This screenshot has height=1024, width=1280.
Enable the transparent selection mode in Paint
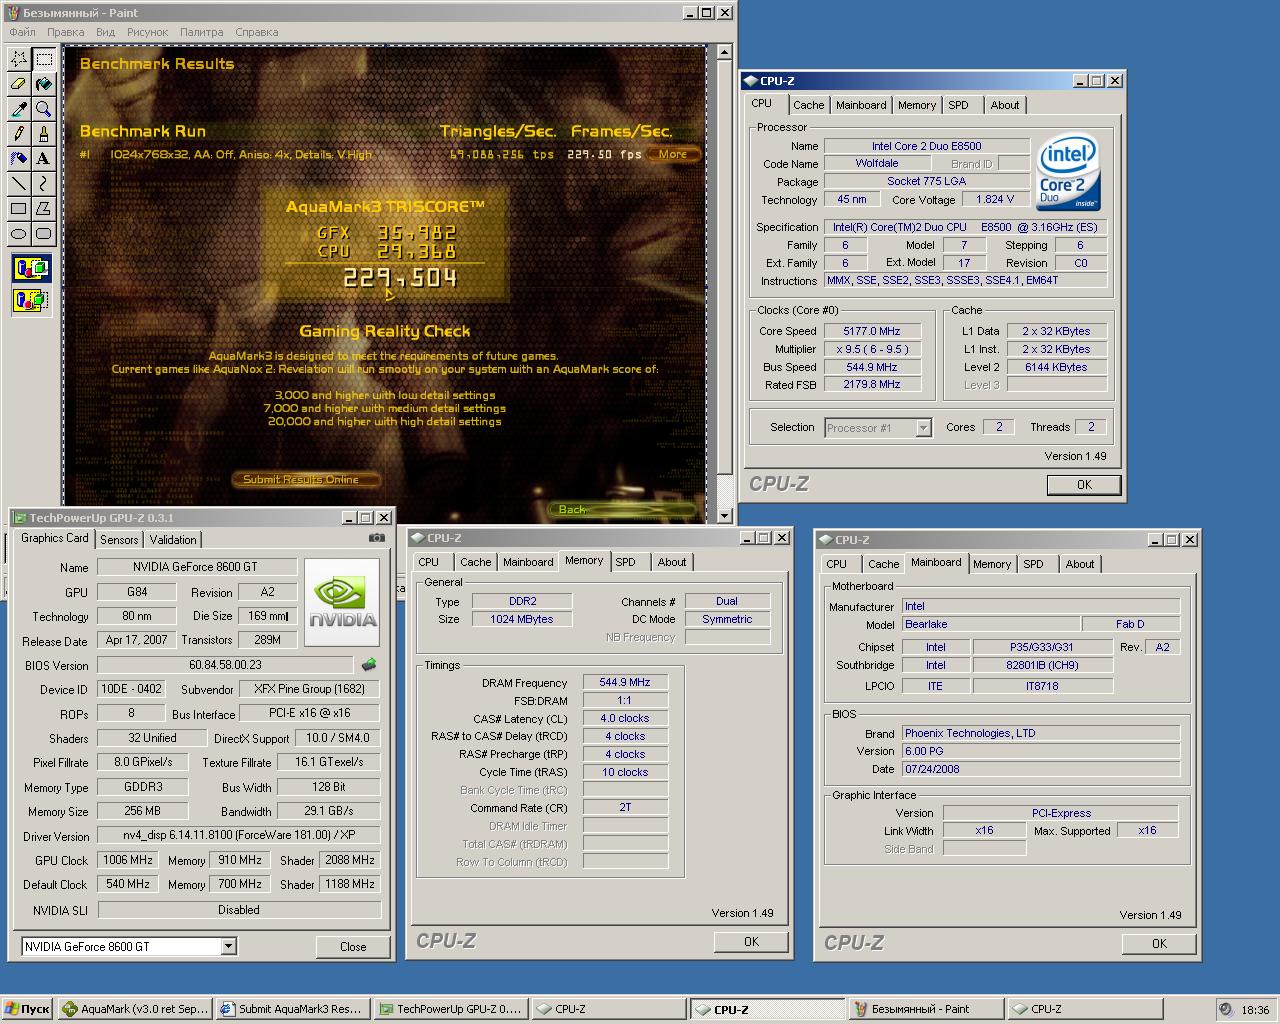(31, 299)
